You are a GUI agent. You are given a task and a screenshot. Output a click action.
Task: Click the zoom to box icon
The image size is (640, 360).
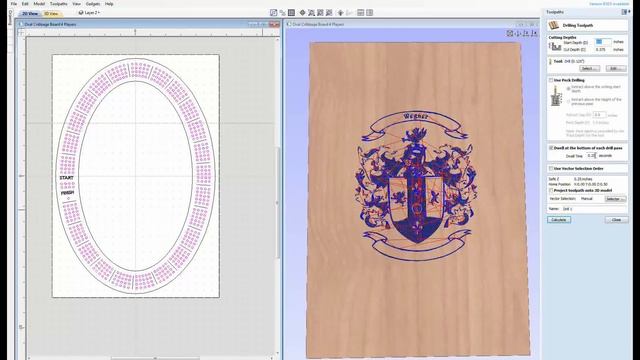pos(311,13)
